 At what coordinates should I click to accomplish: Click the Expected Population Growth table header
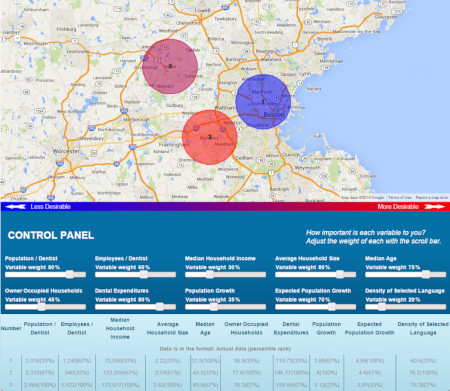pyautogui.click(x=369, y=328)
